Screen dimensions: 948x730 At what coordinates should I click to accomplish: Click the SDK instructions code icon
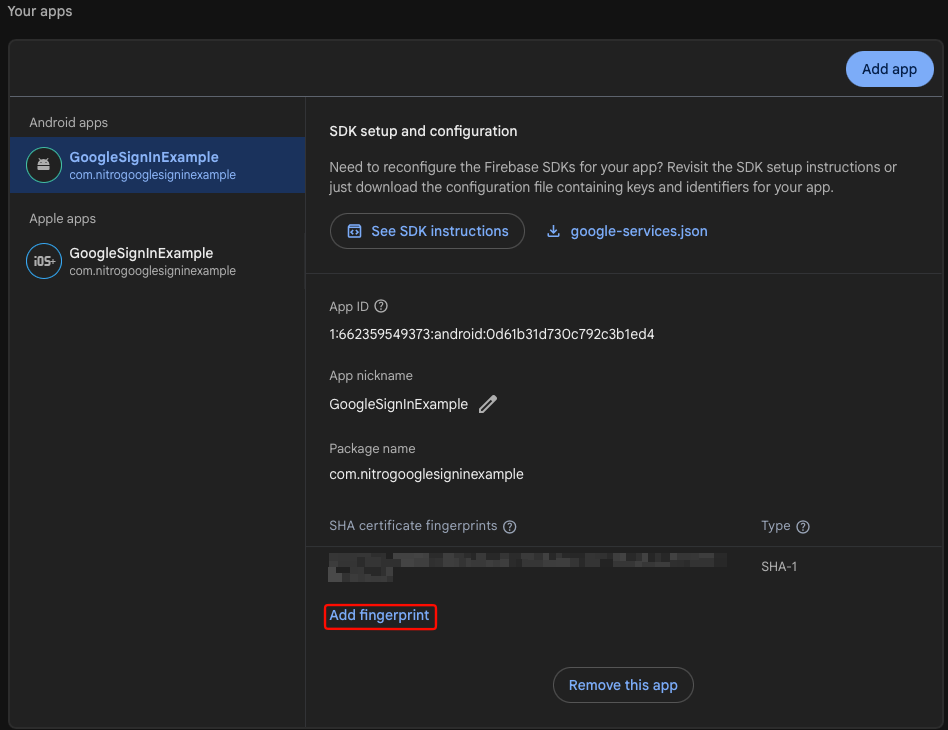tap(354, 231)
